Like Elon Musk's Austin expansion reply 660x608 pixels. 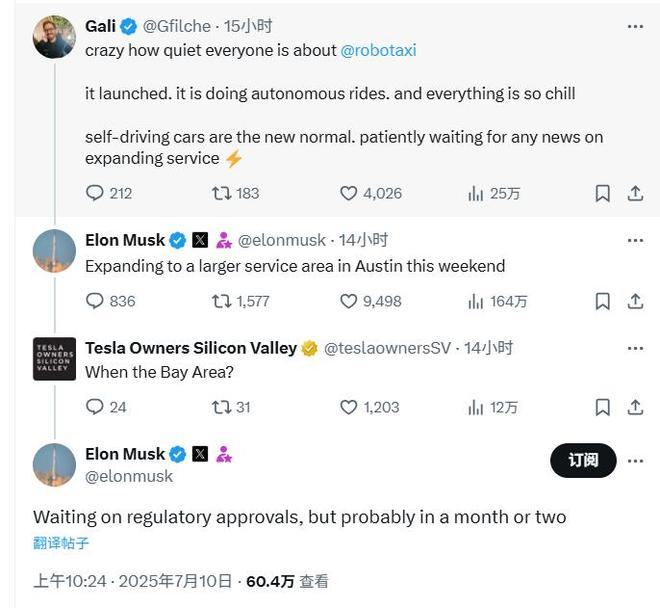tap(349, 300)
